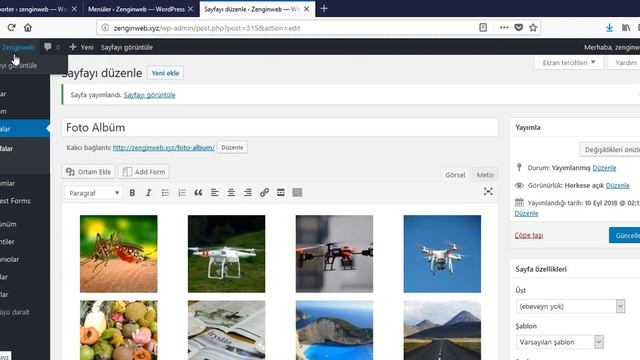Edit Görünürlük visibility via Düzenle link
This screenshot has width=640, height=360.
click(618, 185)
